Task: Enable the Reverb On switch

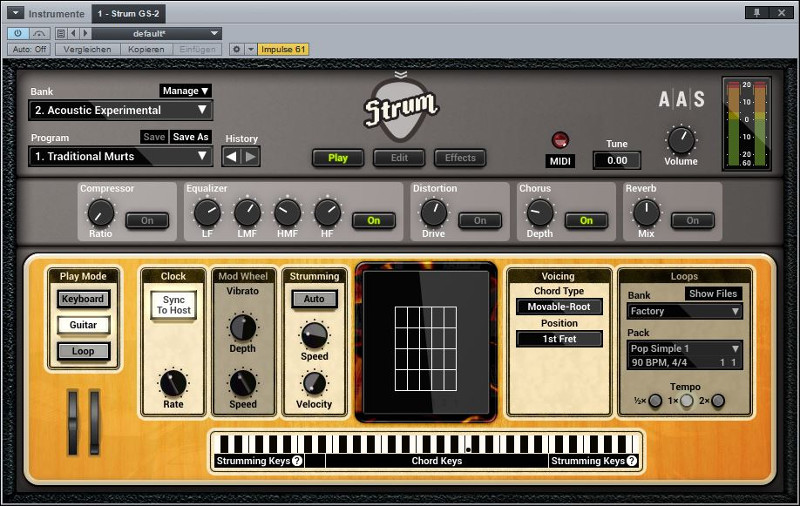Action: 693,220
